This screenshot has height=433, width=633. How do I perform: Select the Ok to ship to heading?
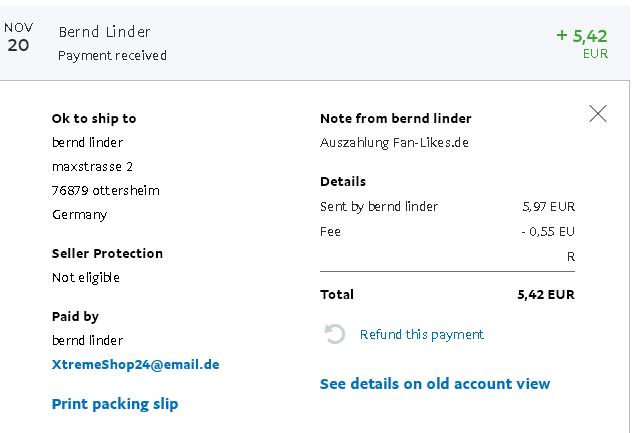pyautogui.click(x=94, y=118)
